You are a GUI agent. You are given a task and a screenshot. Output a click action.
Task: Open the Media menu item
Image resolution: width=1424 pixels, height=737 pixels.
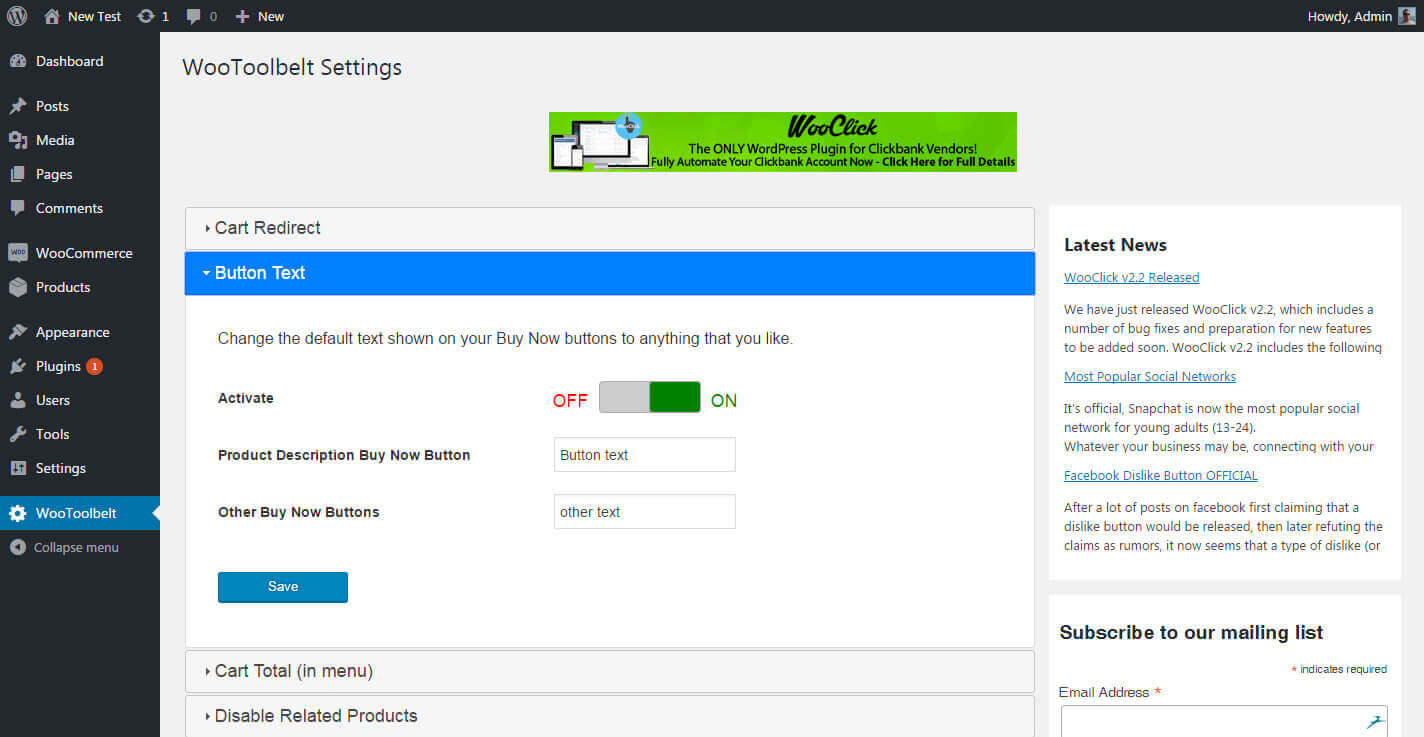pos(80,140)
